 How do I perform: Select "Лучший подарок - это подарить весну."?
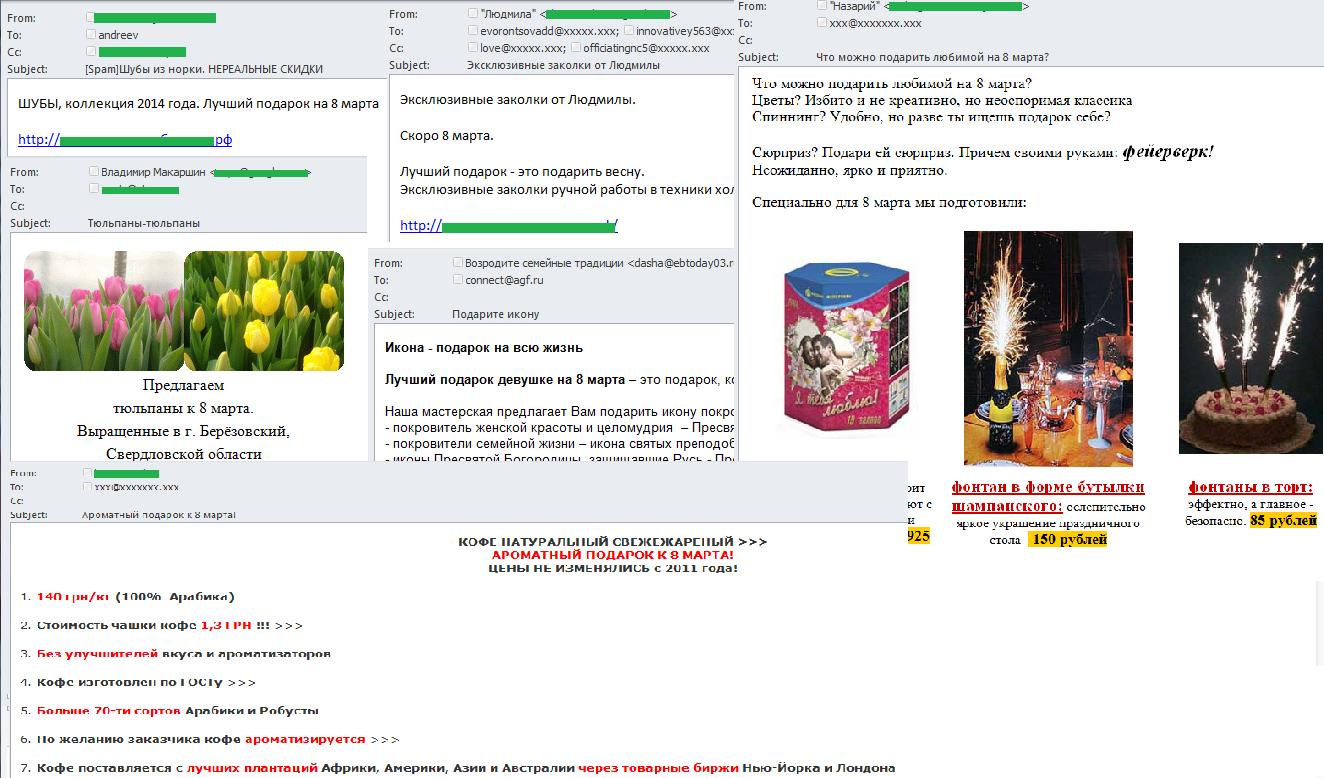[522, 172]
